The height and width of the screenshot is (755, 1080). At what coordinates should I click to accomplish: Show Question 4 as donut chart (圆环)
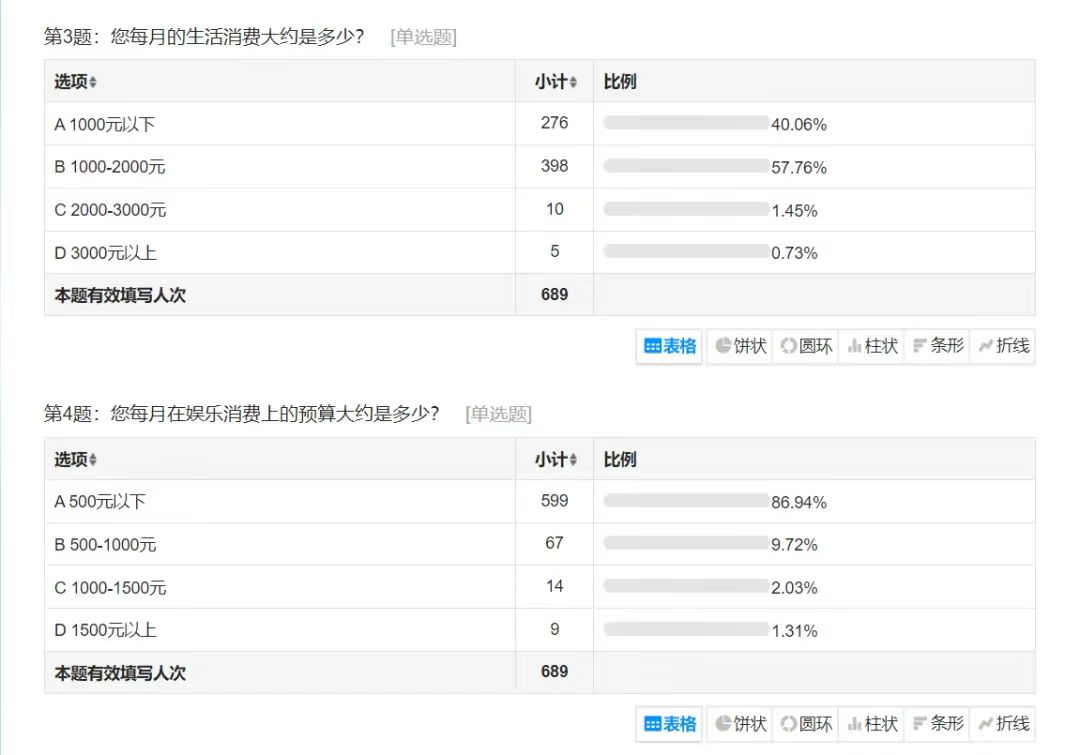tap(806, 724)
